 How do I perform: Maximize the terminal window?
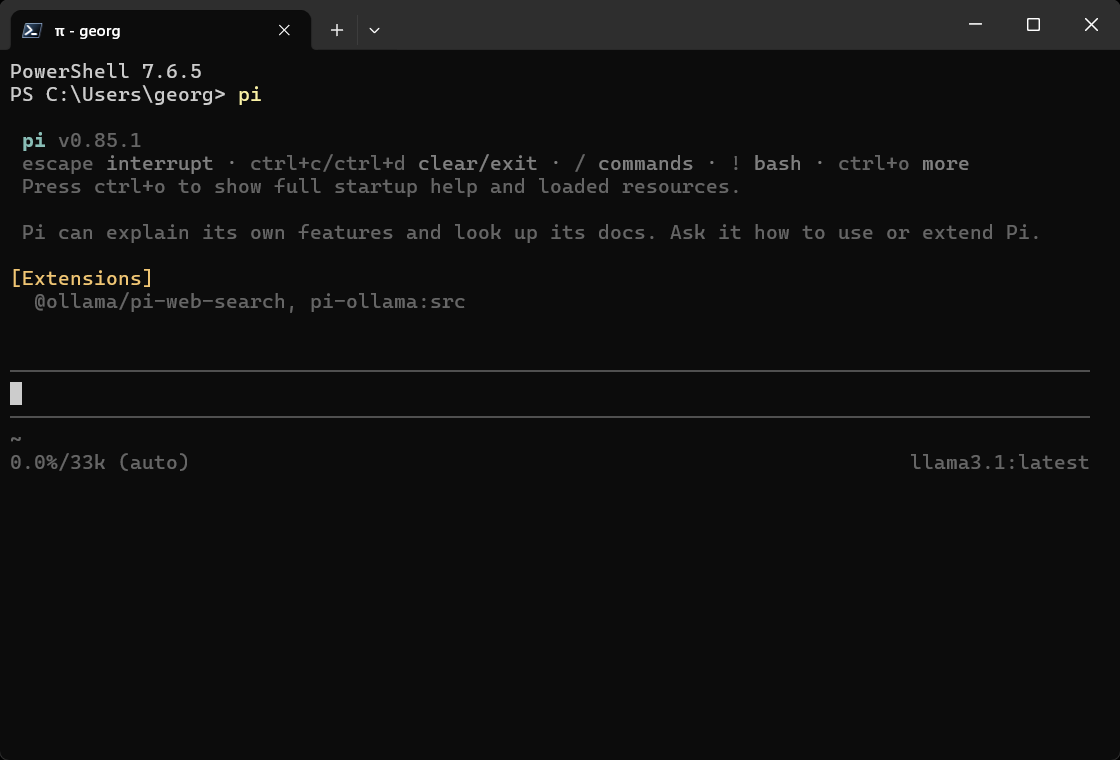click(x=1033, y=24)
